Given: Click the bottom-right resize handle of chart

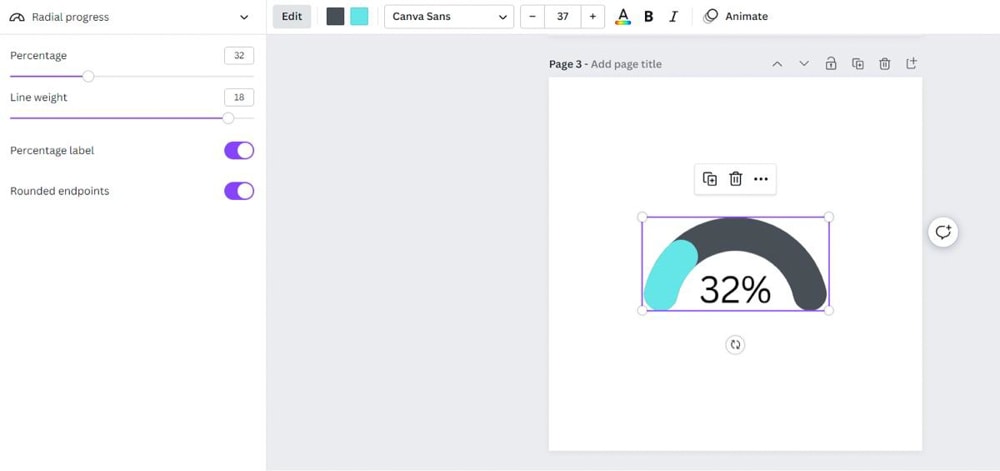Looking at the screenshot, I should pos(829,310).
